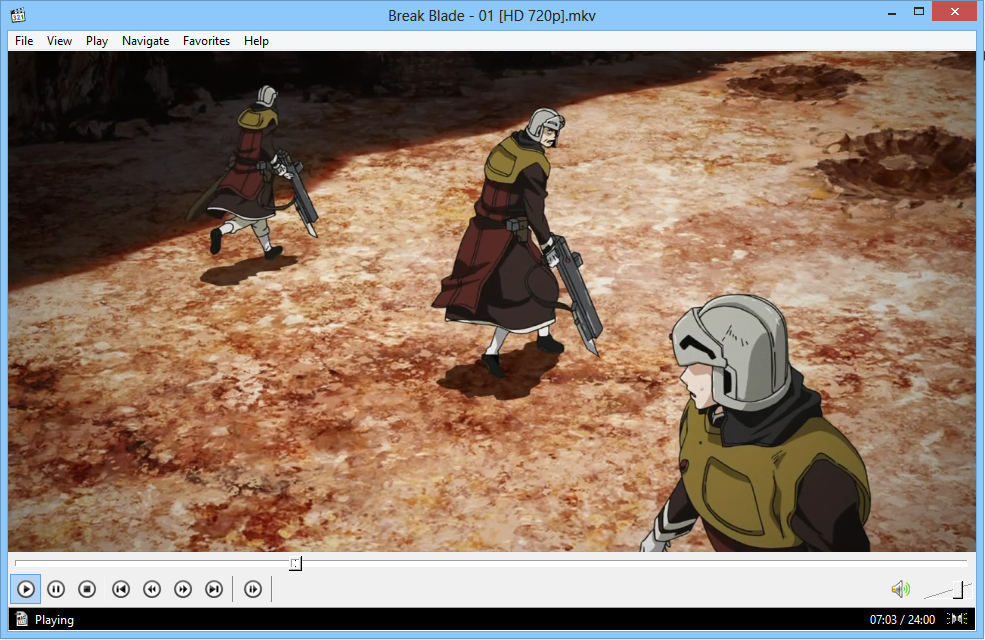
Task: Increase playback speed with the fast-forward icon
Action: pos(183,589)
